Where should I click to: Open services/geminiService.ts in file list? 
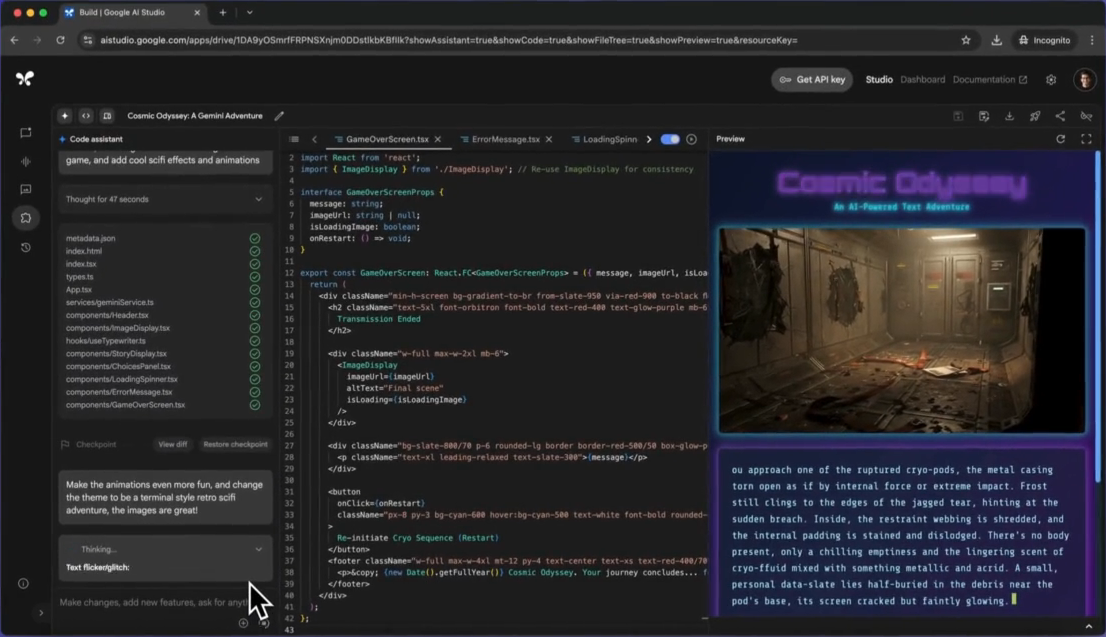pos(109,303)
